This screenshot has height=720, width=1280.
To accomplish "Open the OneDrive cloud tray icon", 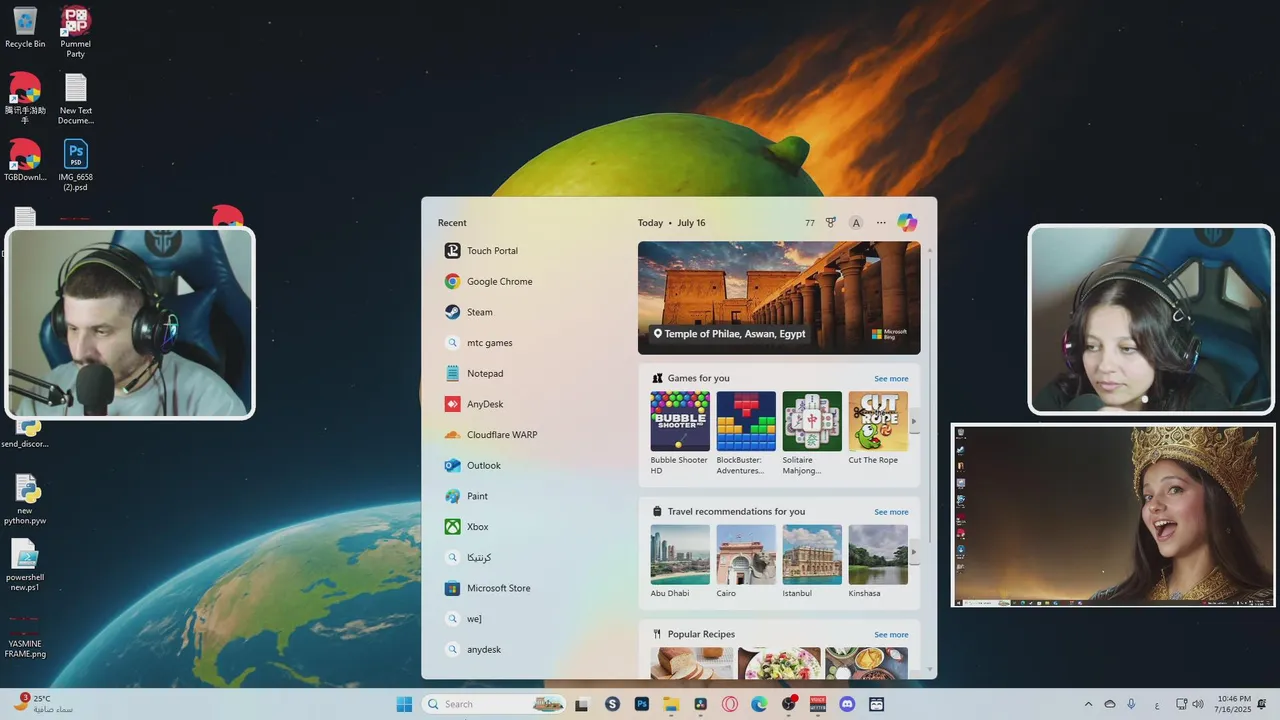I will [x=1109, y=704].
